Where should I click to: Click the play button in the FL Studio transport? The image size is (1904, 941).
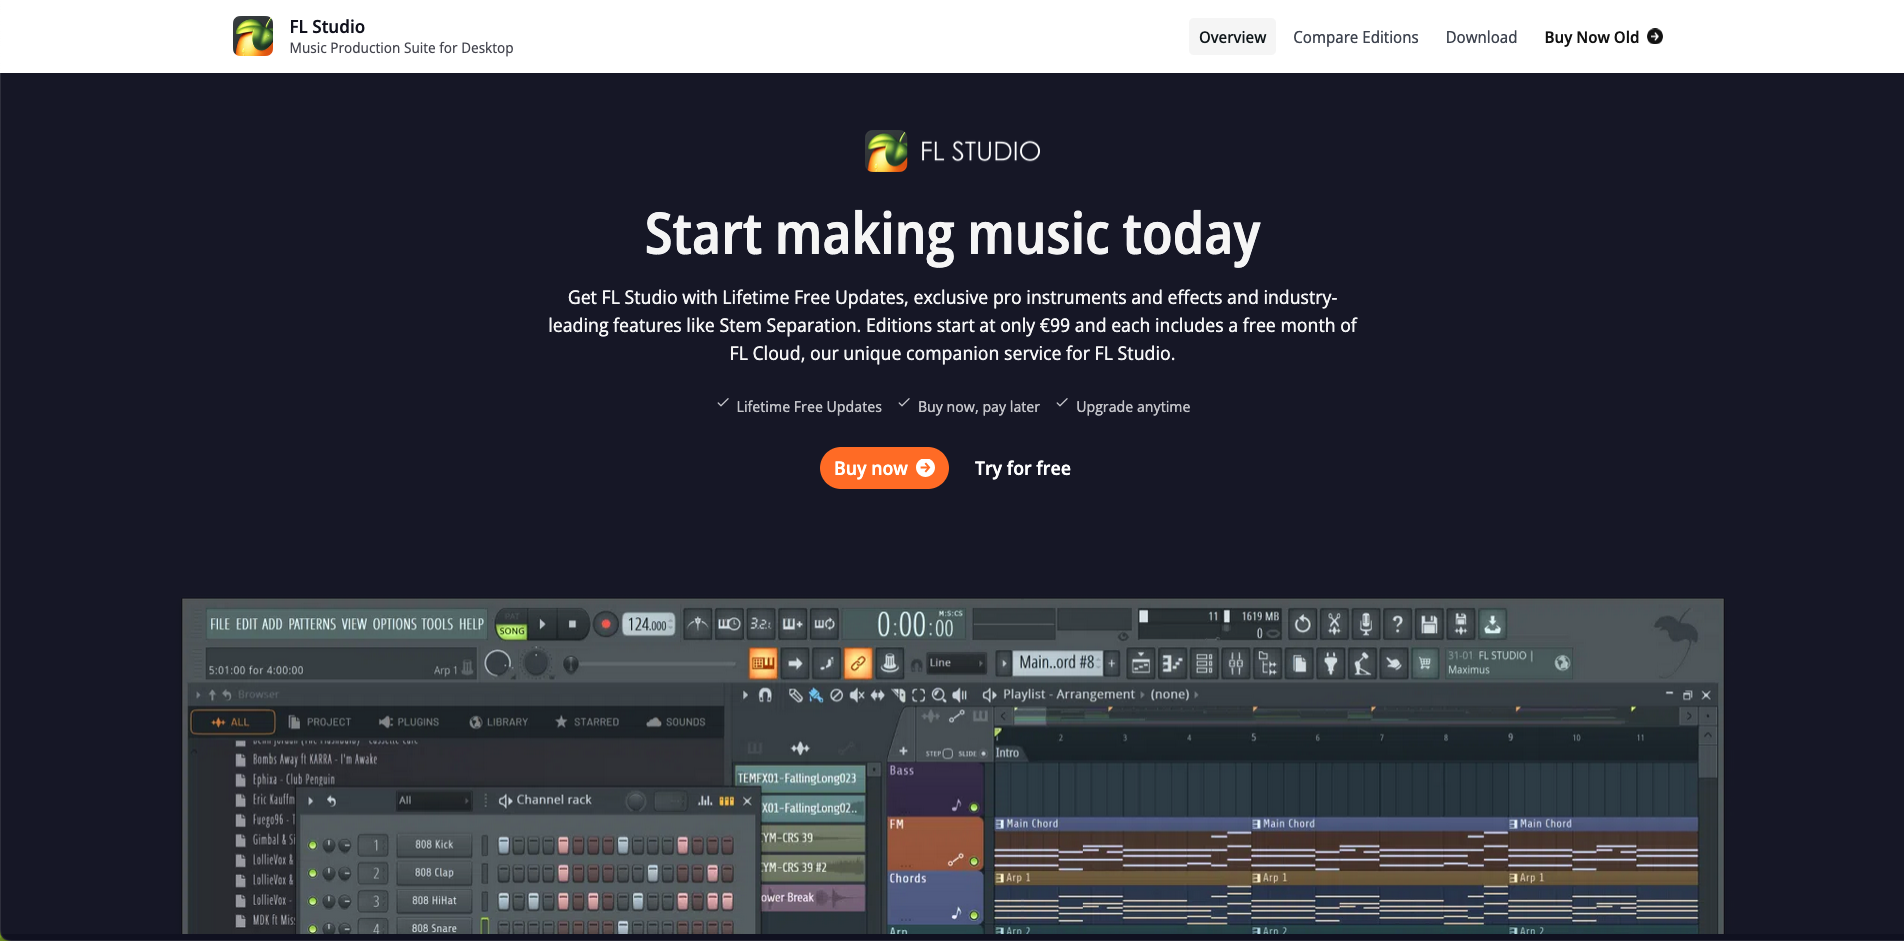point(542,624)
